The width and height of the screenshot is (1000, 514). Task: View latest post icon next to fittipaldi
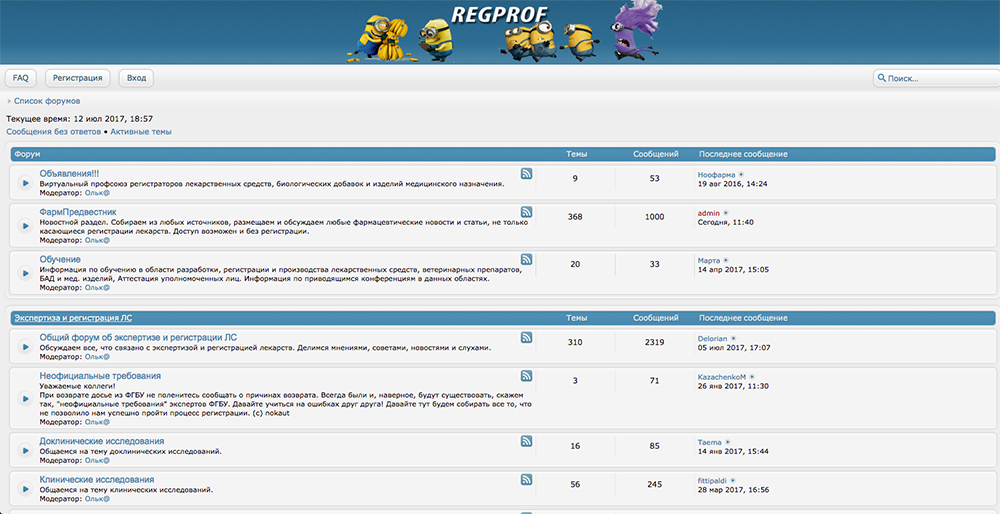point(733,480)
